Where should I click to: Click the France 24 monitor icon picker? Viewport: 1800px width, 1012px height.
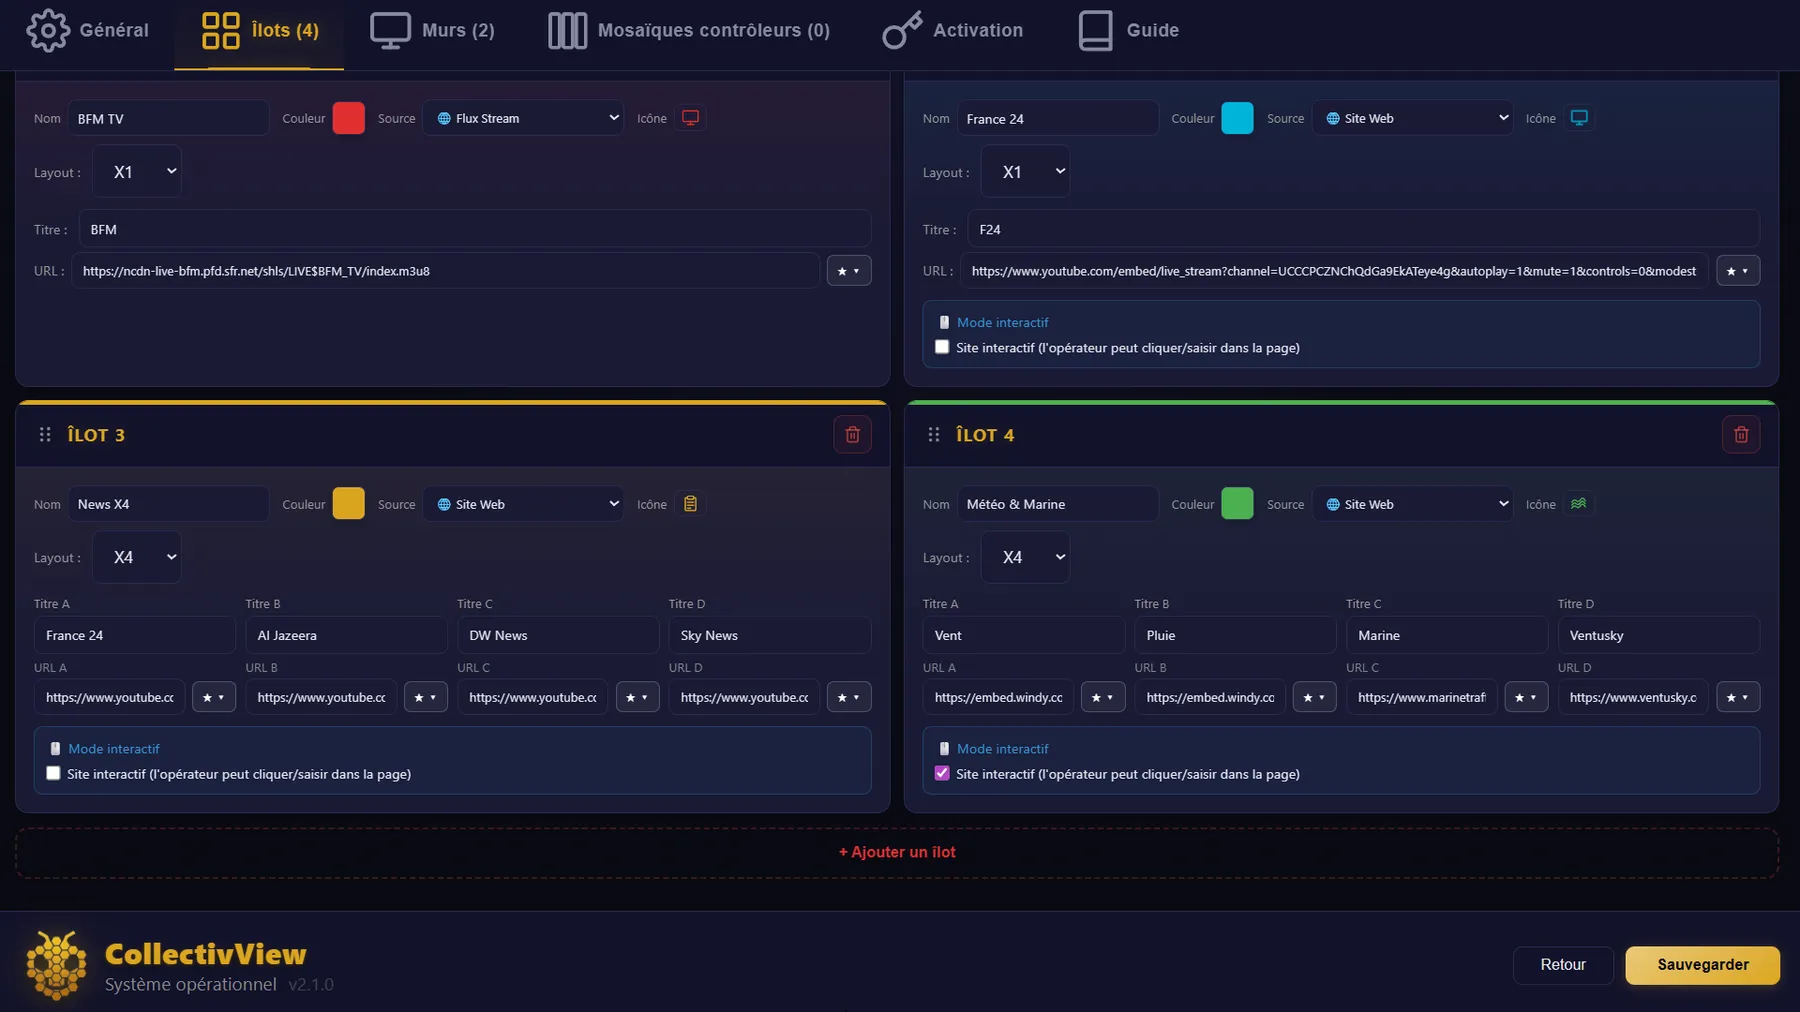1579,118
